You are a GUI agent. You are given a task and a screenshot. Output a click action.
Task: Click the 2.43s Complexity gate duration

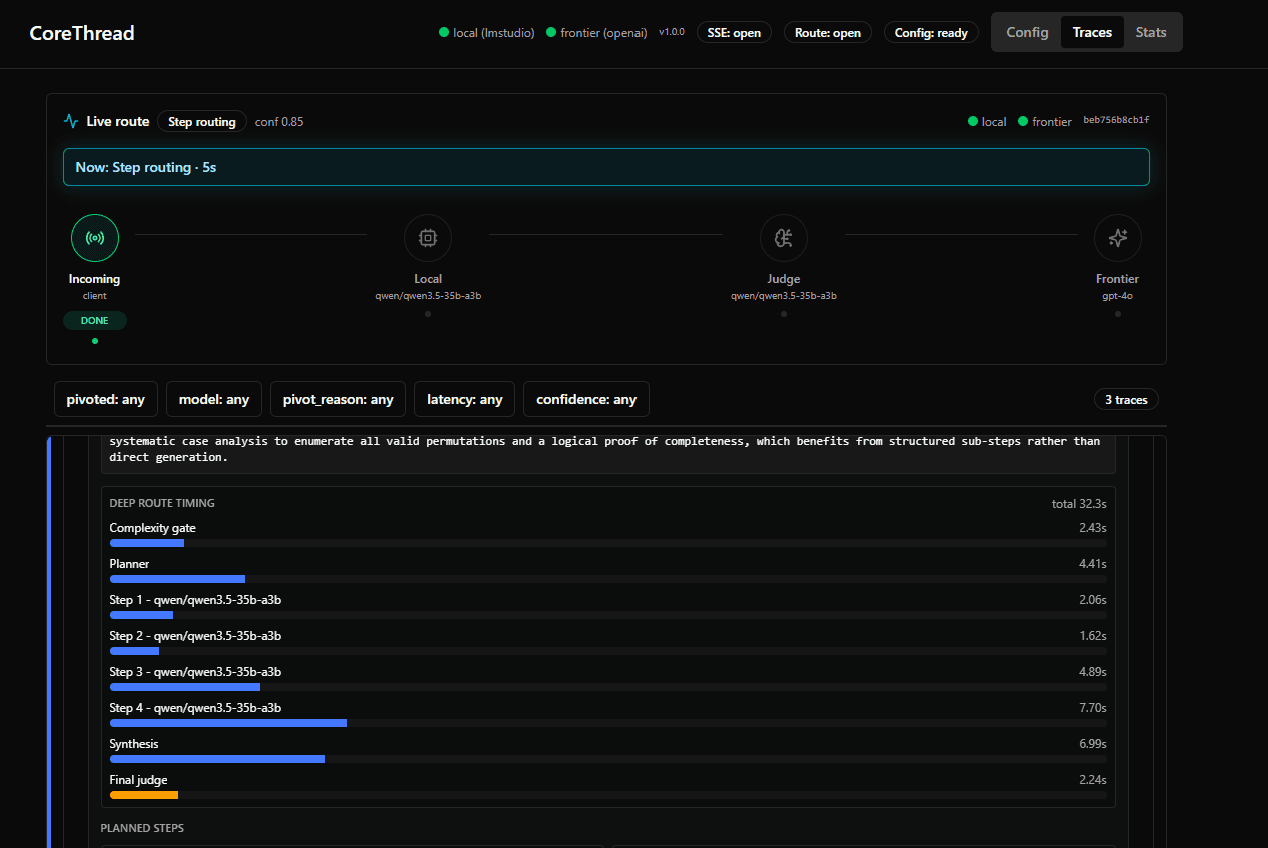tap(1093, 528)
